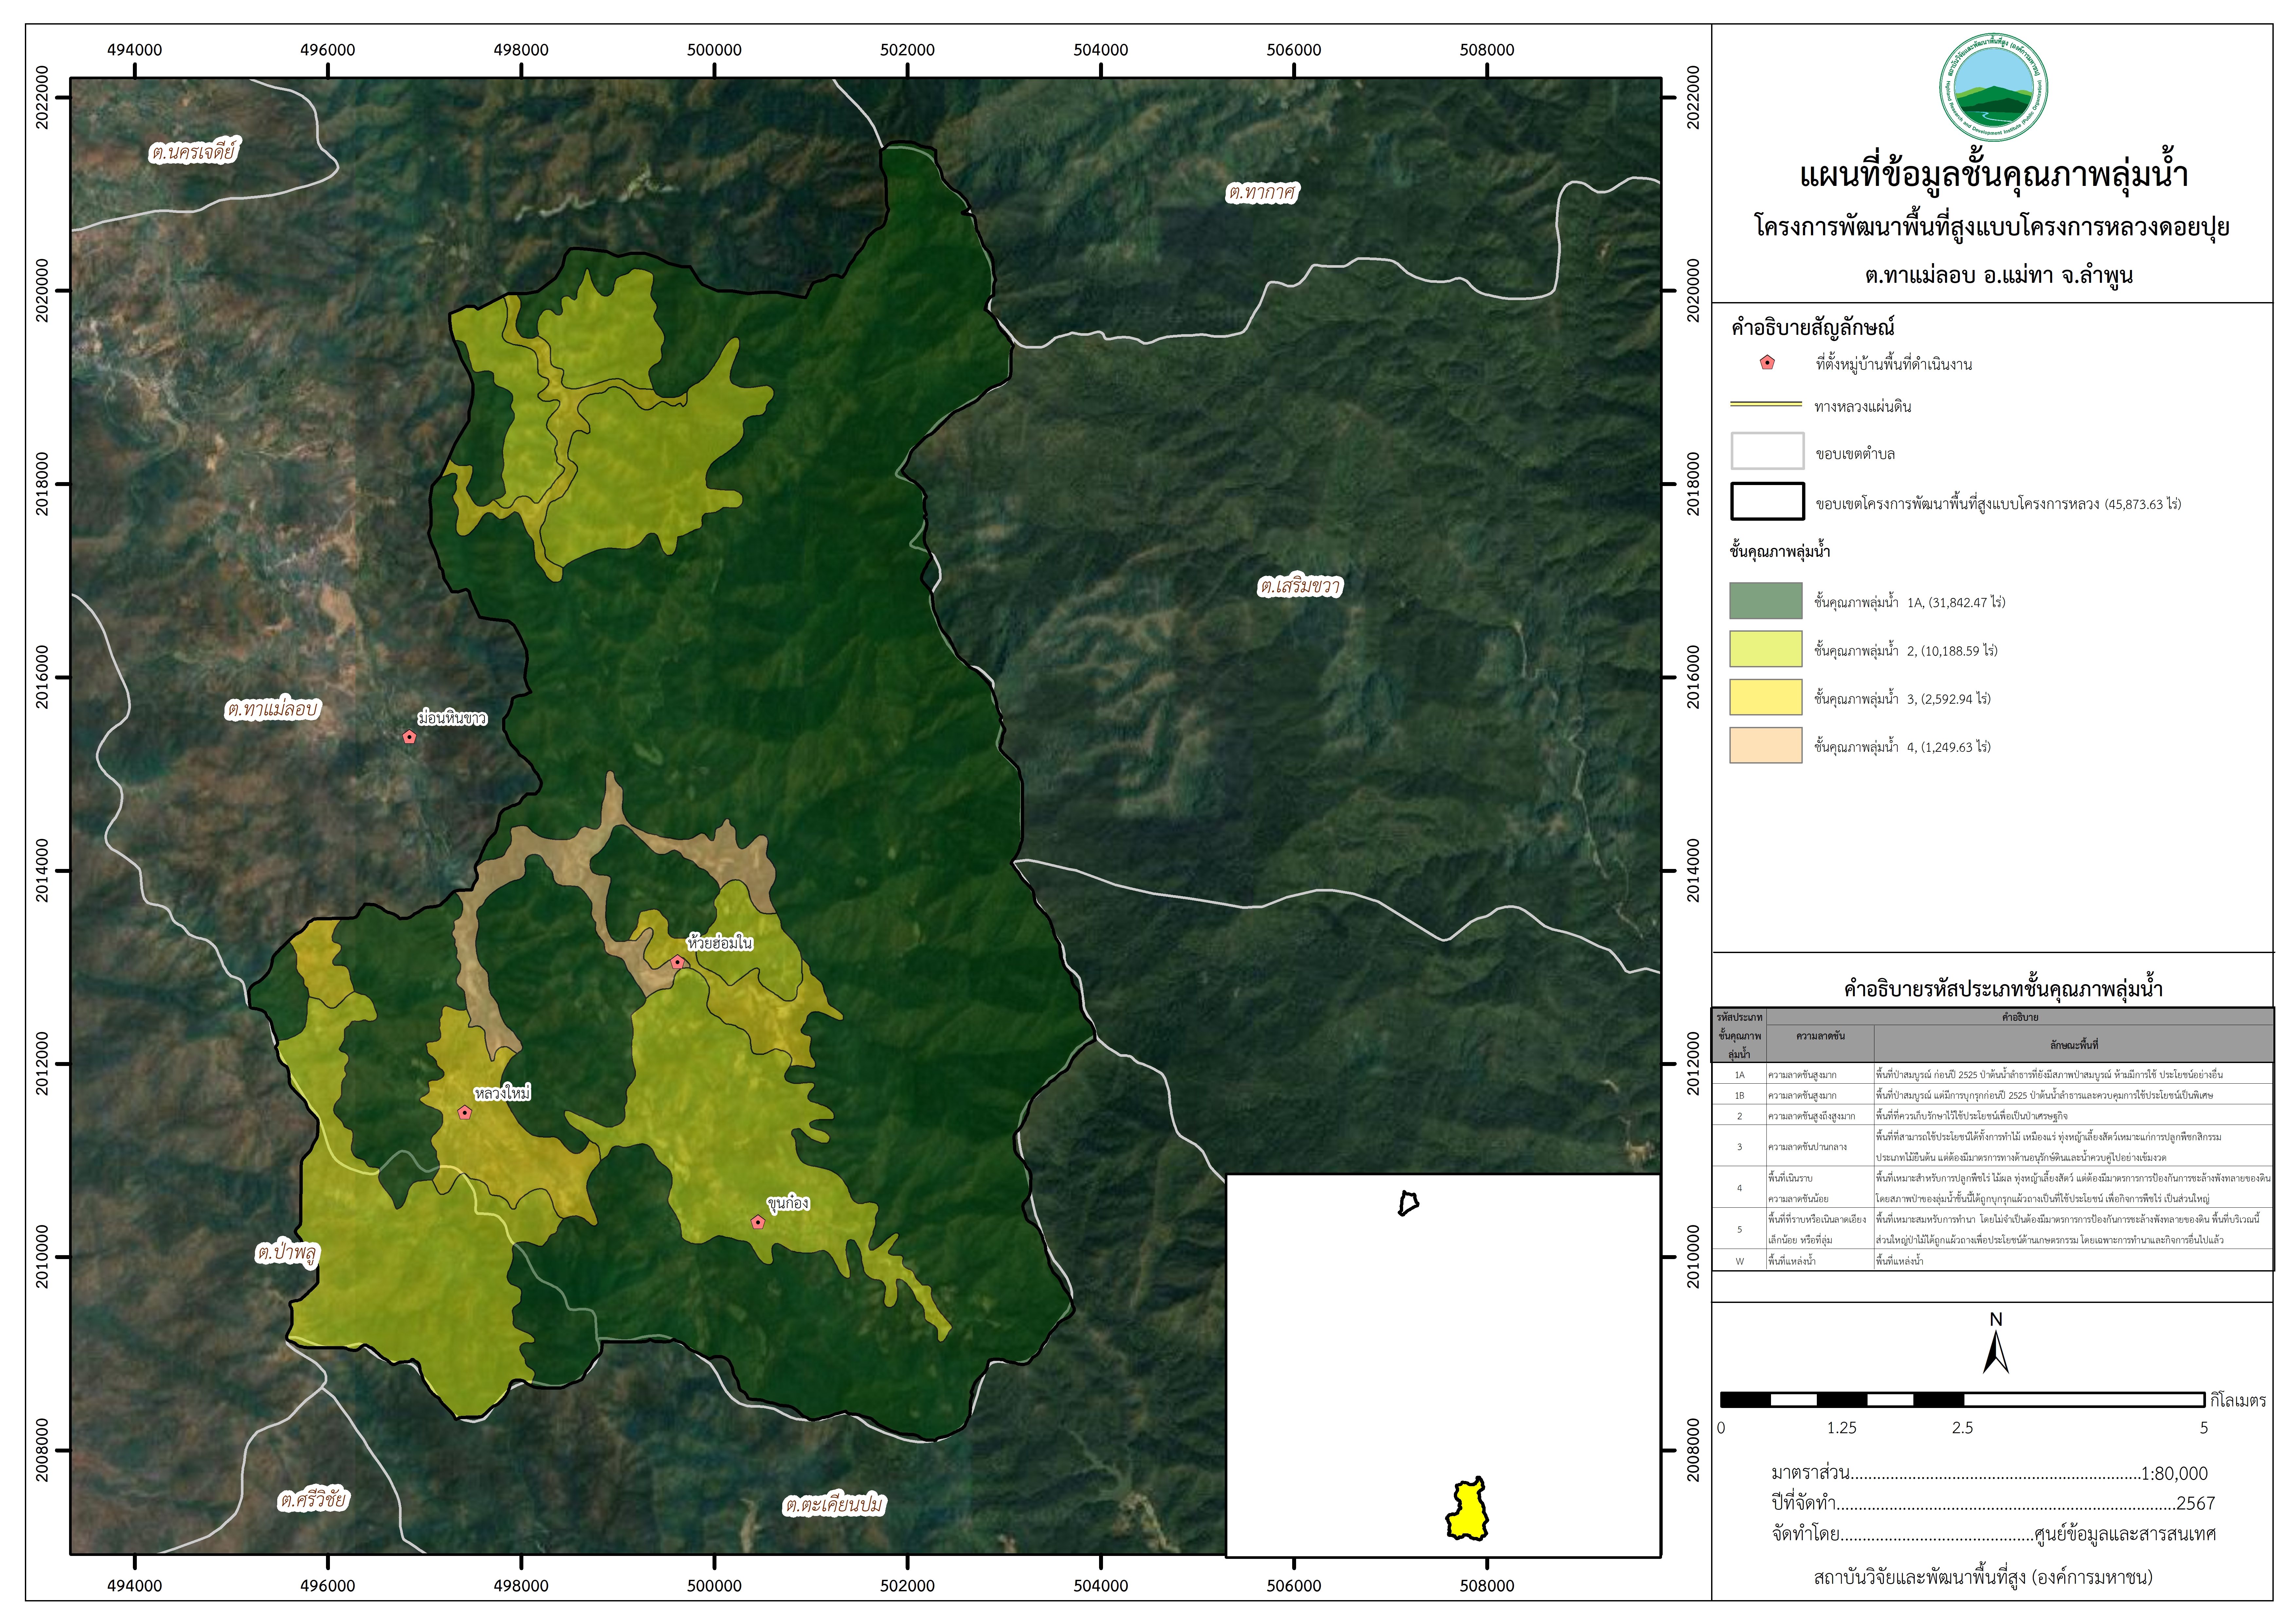The image size is (2295, 1624).
Task: Click the watershed class 3 yellow swatch
Action: point(1766,697)
